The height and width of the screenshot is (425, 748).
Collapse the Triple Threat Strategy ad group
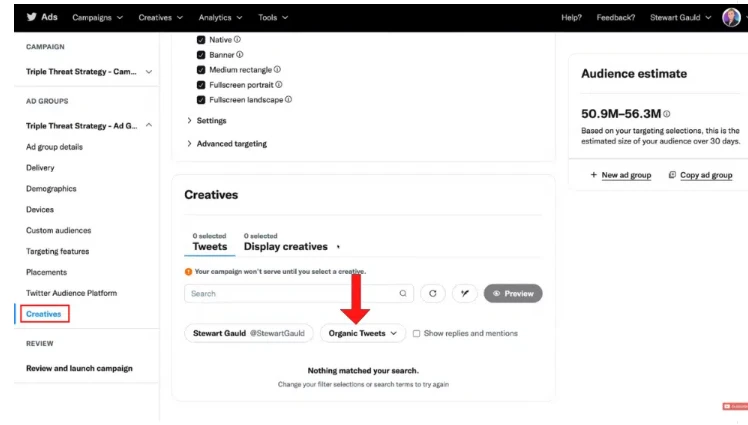pos(149,125)
